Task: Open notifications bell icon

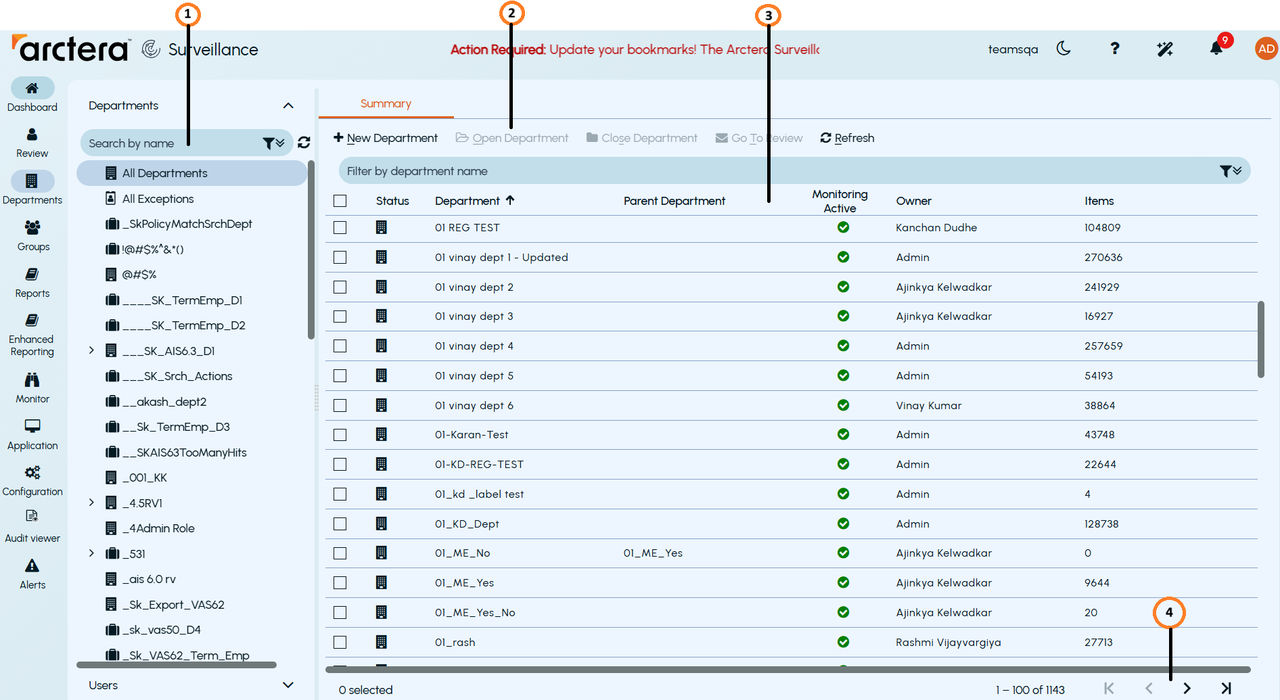Action: 1216,48
